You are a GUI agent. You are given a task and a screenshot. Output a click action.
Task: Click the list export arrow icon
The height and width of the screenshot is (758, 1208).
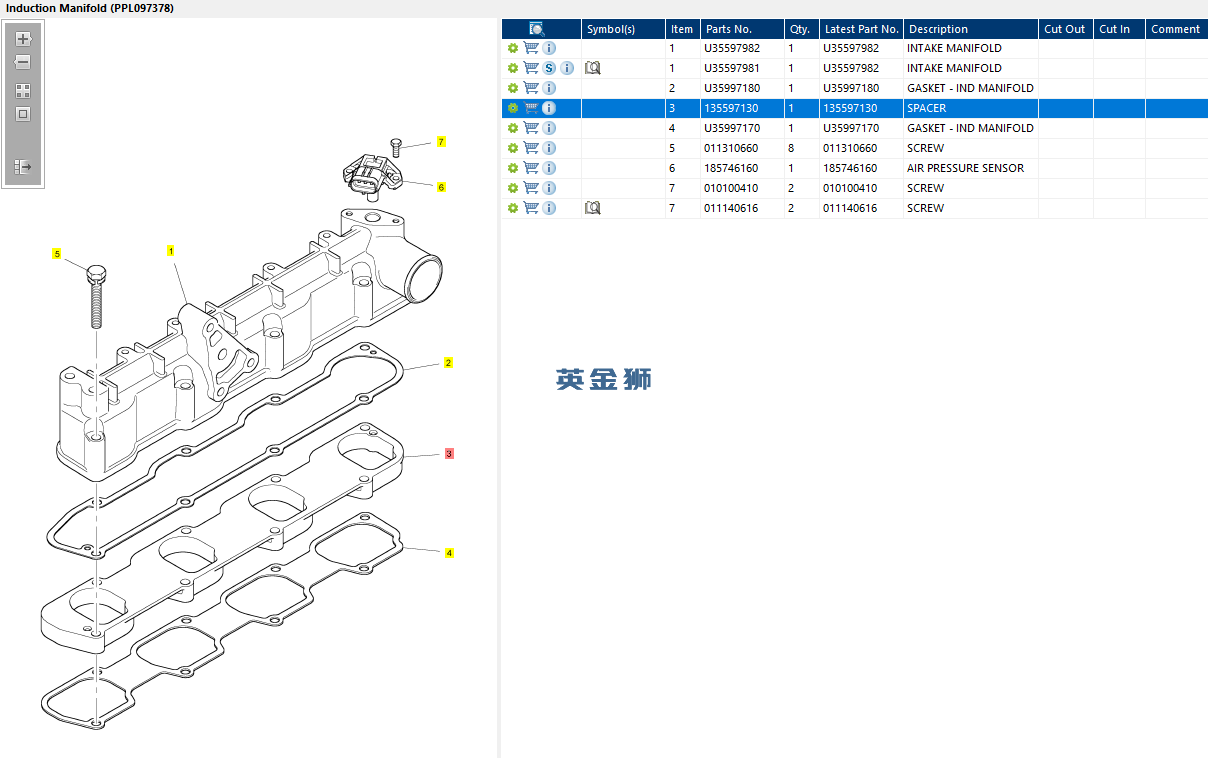(23, 167)
